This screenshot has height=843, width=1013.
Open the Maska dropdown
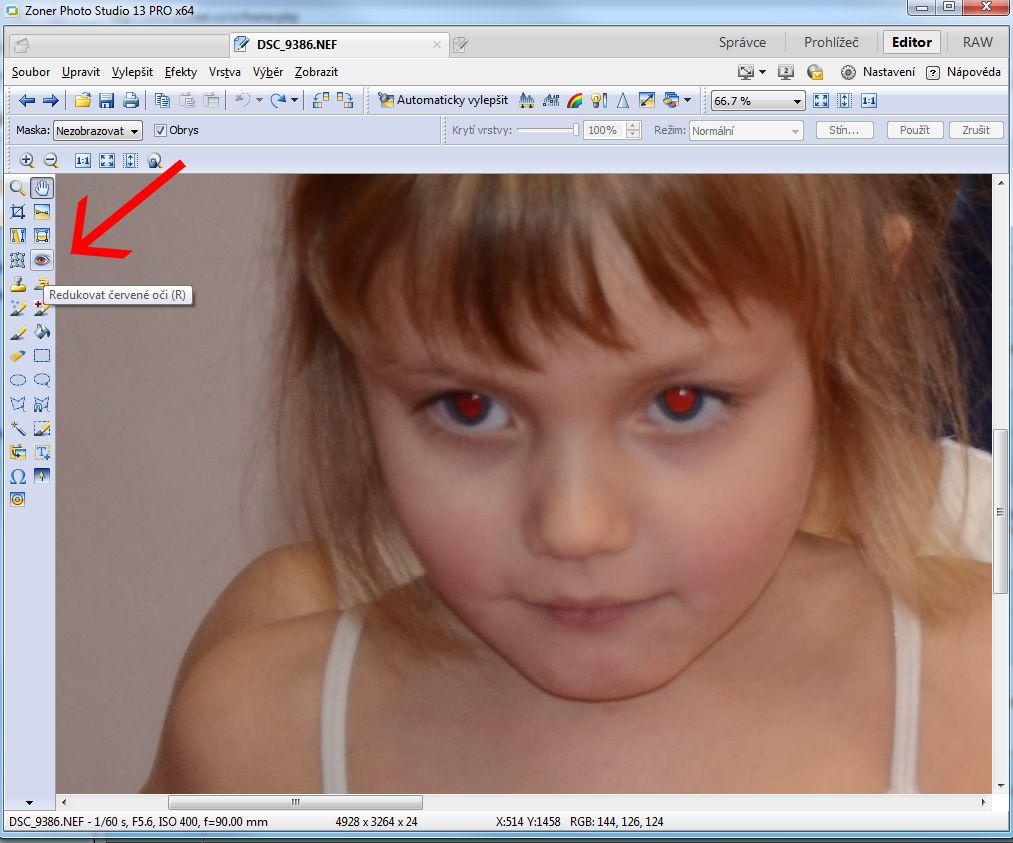pyautogui.click(x=98, y=130)
